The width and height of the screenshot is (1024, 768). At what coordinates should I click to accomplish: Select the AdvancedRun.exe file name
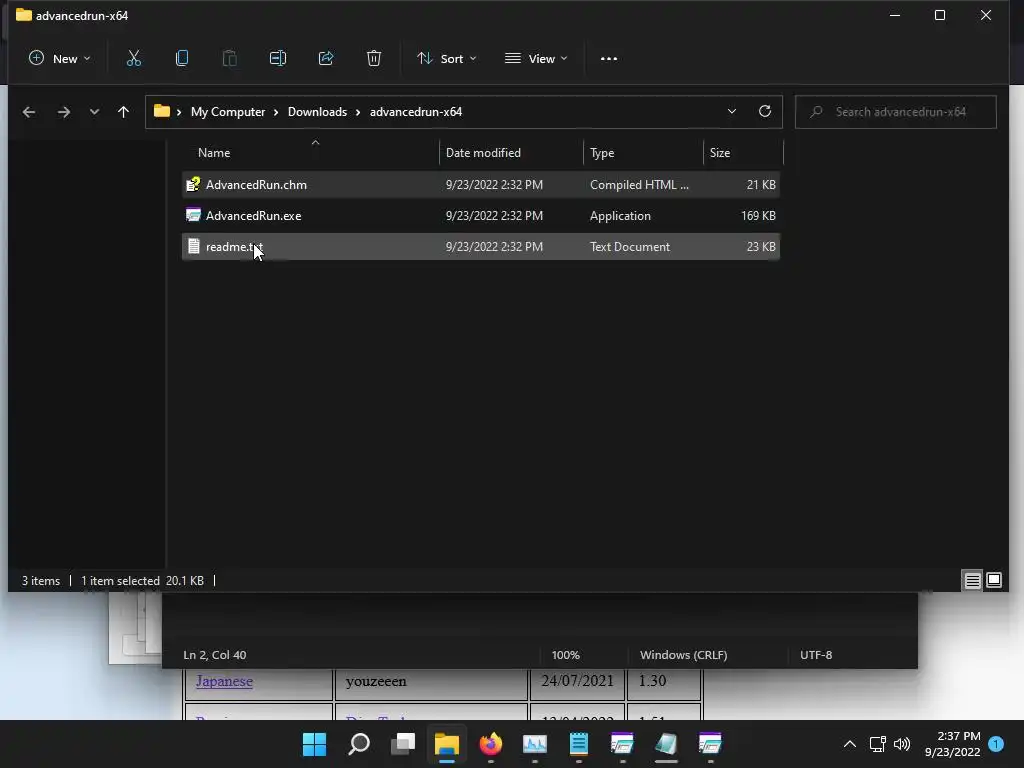(x=253, y=216)
